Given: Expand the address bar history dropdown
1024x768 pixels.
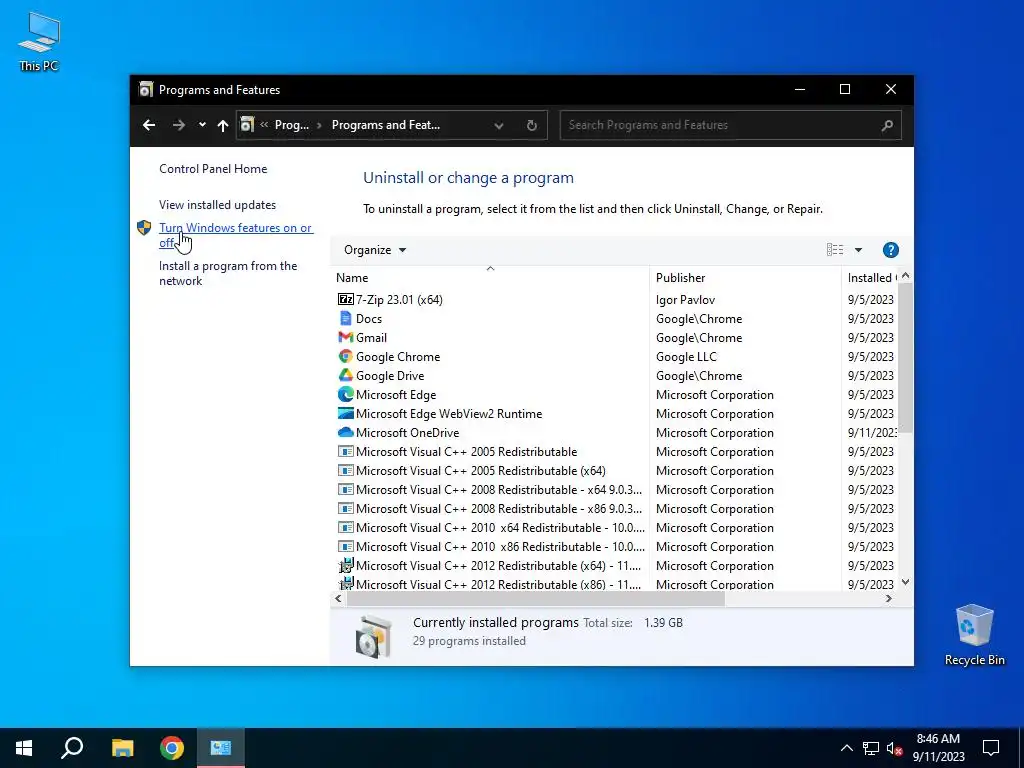Looking at the screenshot, I should pos(499,125).
